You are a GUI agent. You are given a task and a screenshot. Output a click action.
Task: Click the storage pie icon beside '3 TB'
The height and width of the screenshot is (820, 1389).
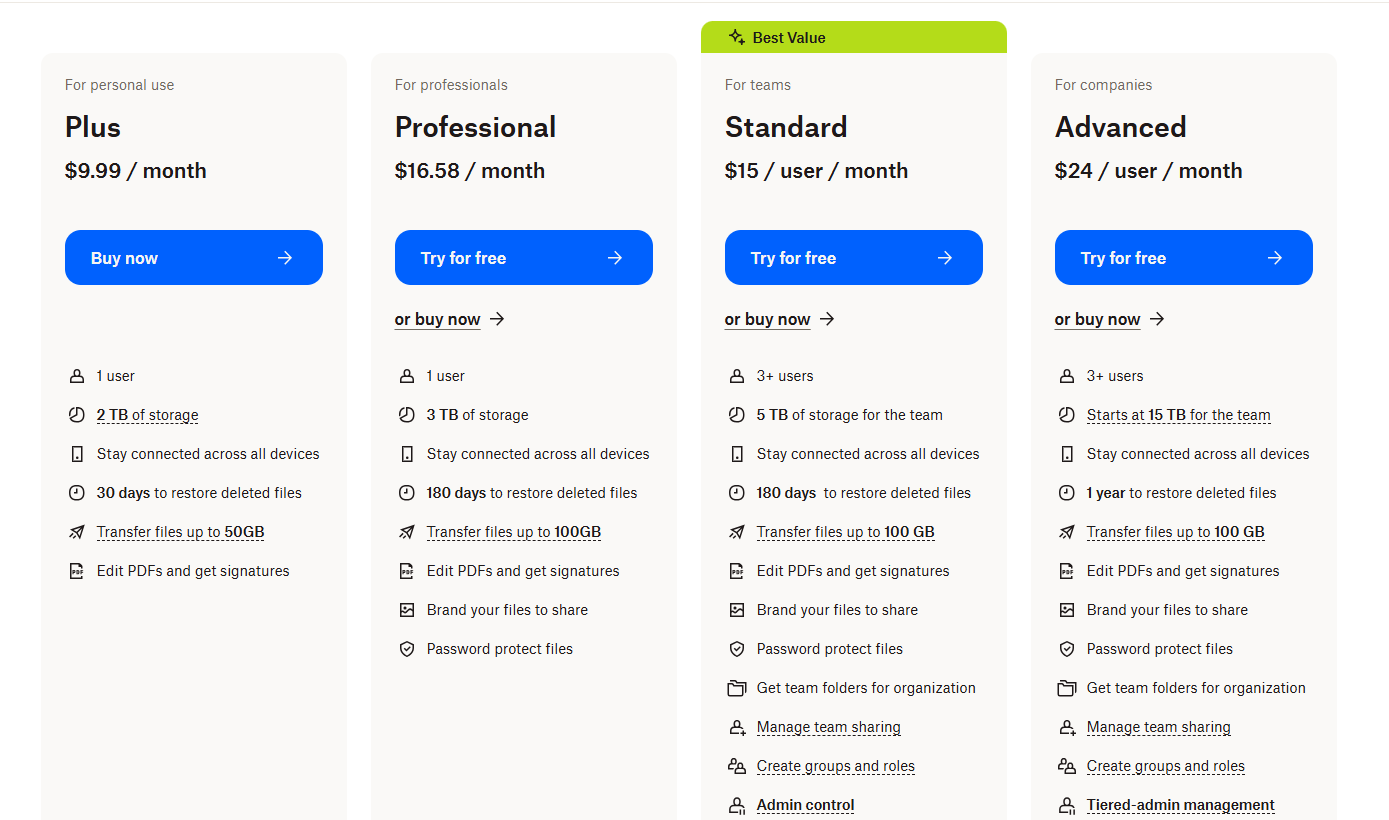[x=407, y=415]
